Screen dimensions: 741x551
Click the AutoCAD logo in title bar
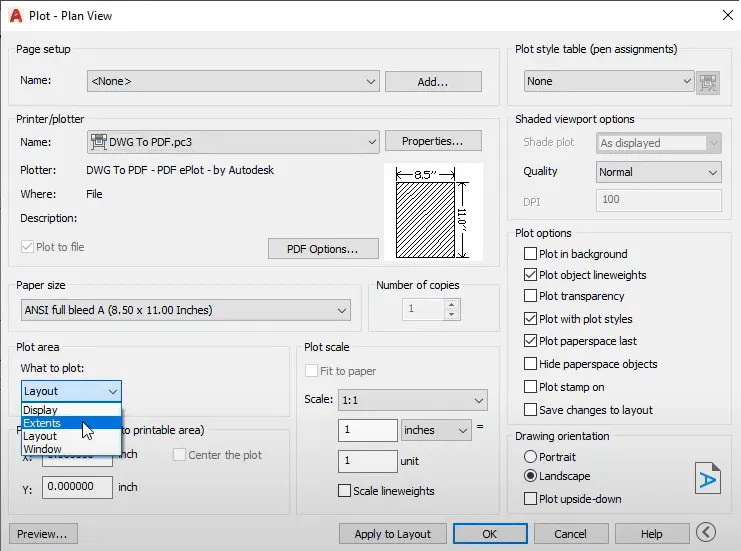click(16, 16)
